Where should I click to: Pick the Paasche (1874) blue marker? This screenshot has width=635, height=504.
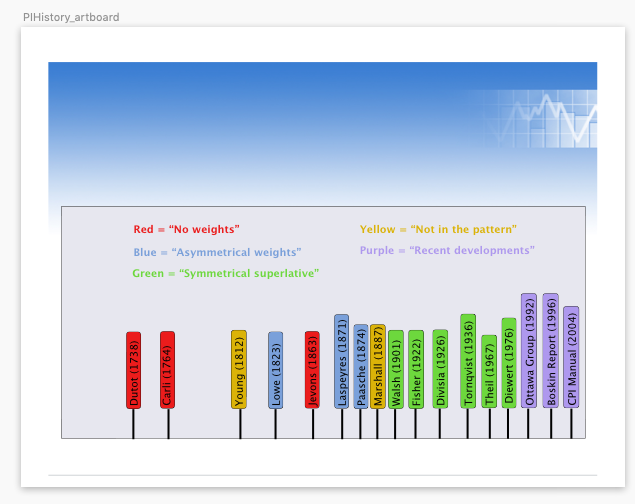point(361,366)
